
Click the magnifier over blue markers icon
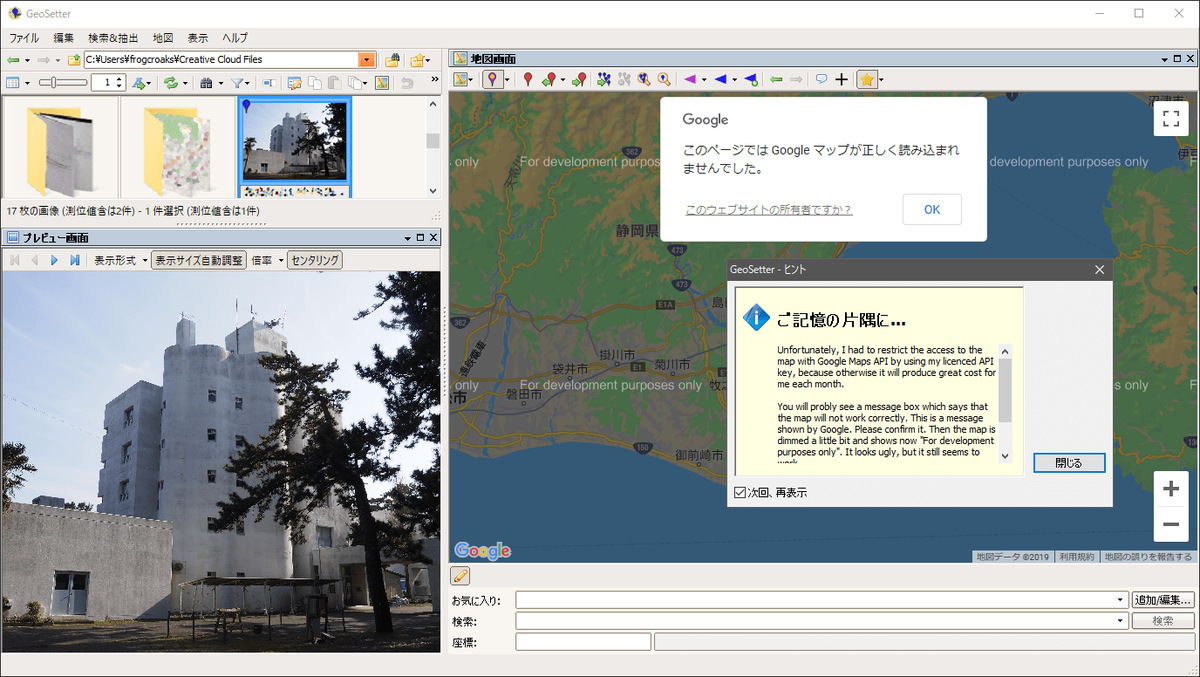644,79
